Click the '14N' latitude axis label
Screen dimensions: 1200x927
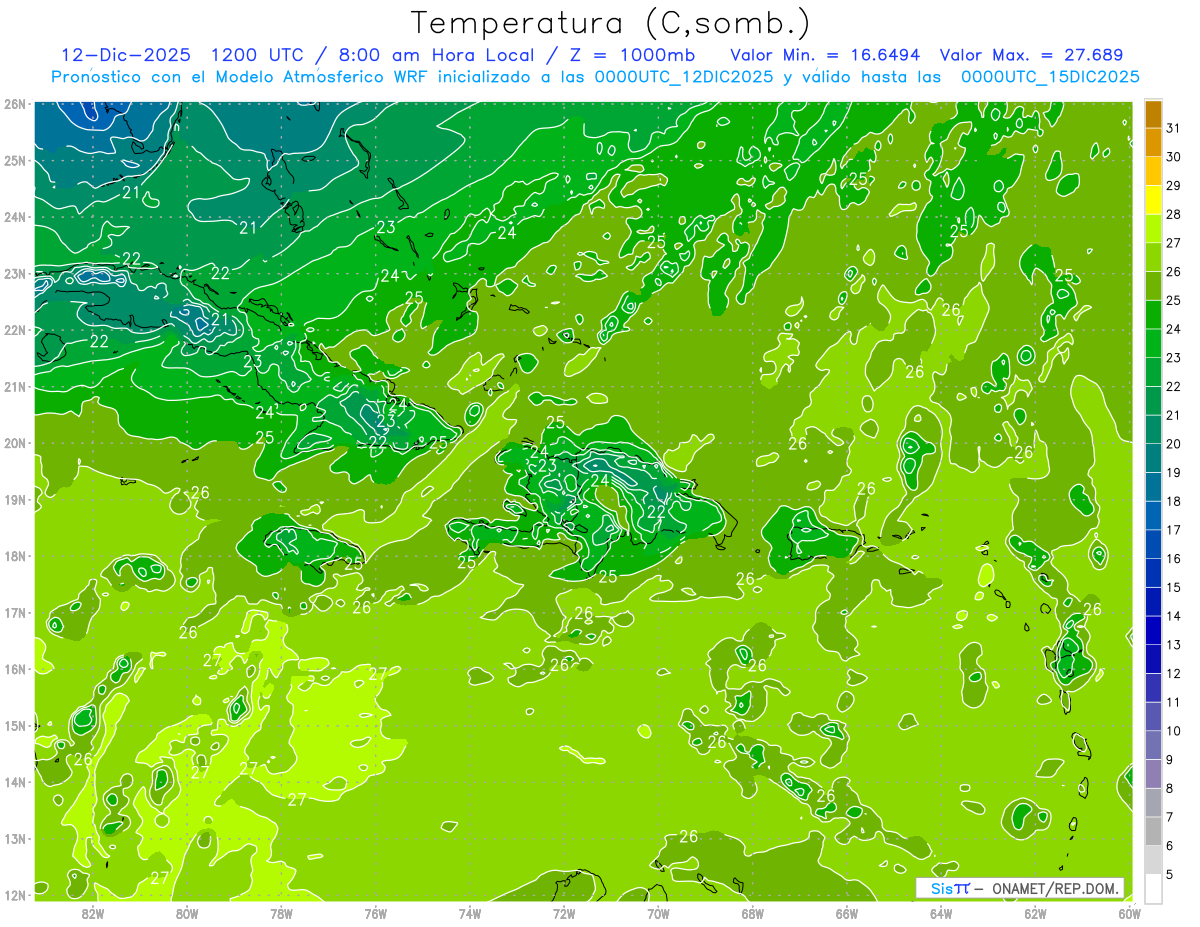[14, 782]
